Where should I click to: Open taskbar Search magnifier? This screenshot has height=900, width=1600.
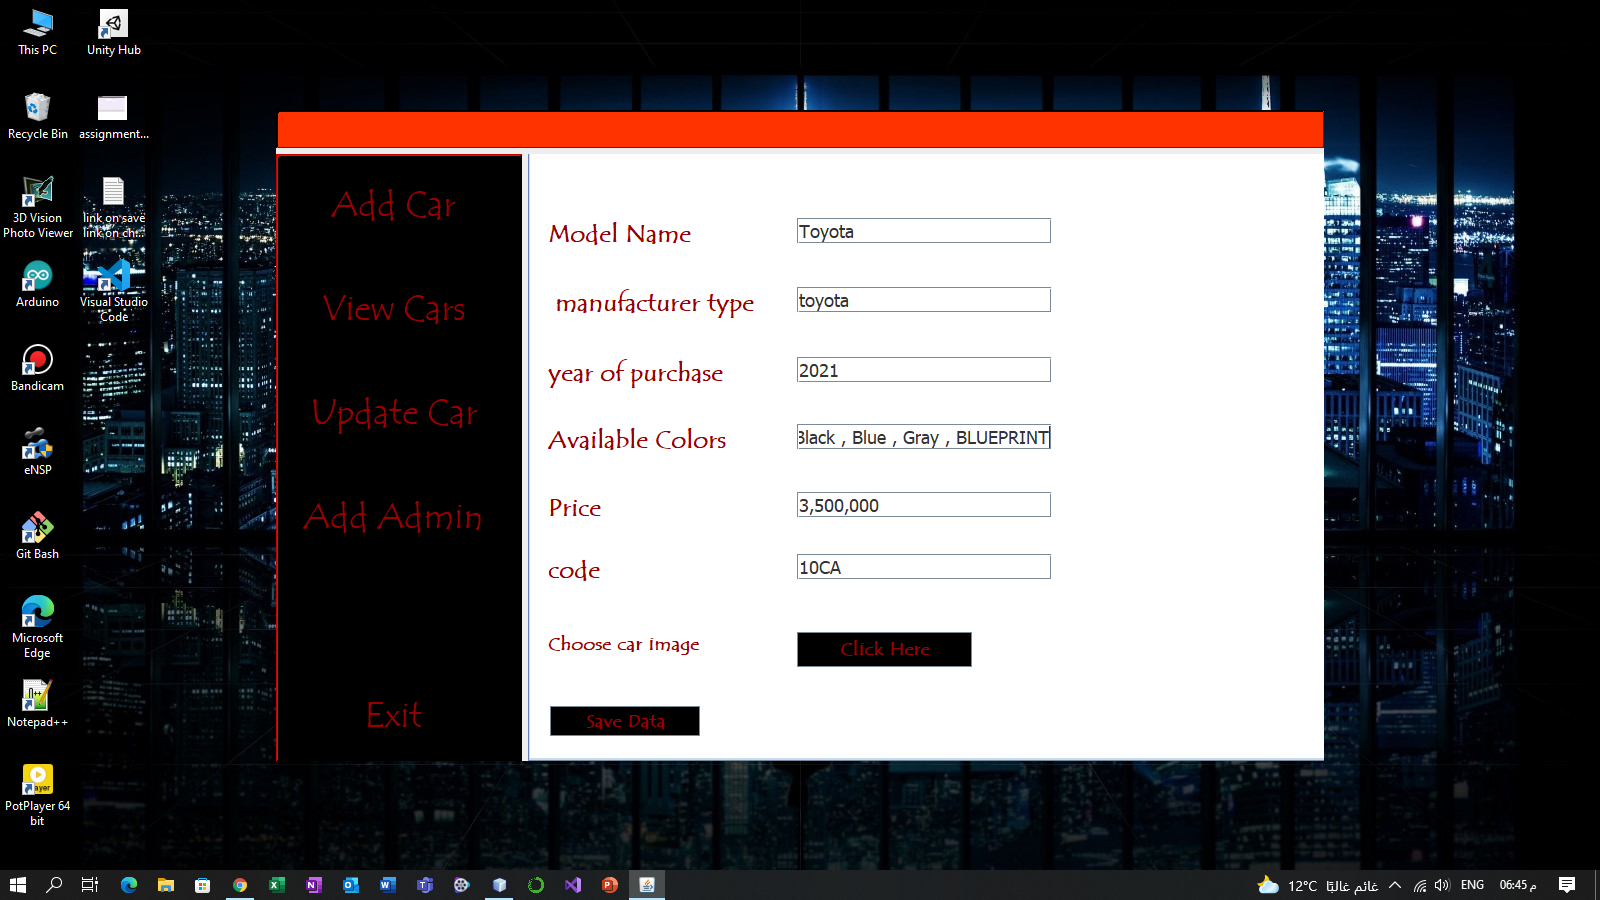coord(54,885)
